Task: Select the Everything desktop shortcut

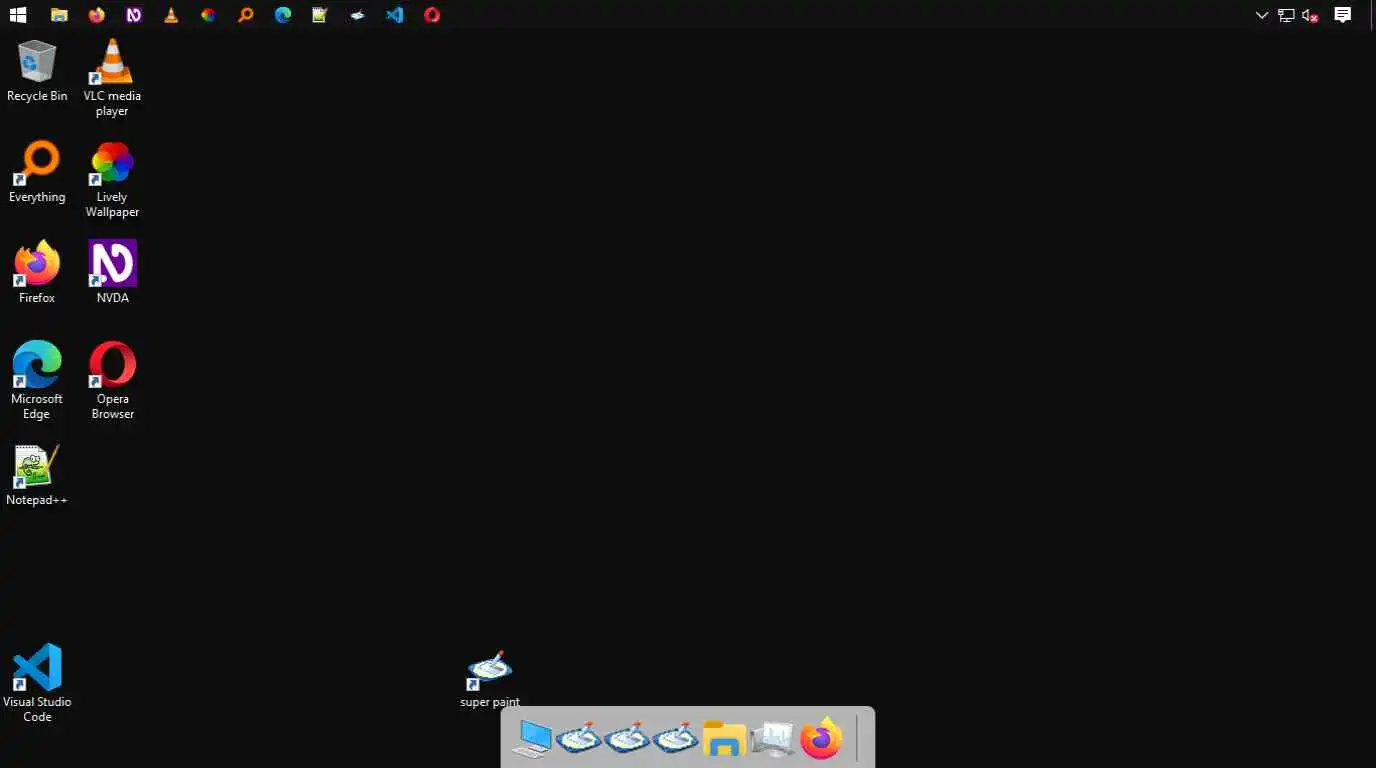Action: pyautogui.click(x=37, y=172)
